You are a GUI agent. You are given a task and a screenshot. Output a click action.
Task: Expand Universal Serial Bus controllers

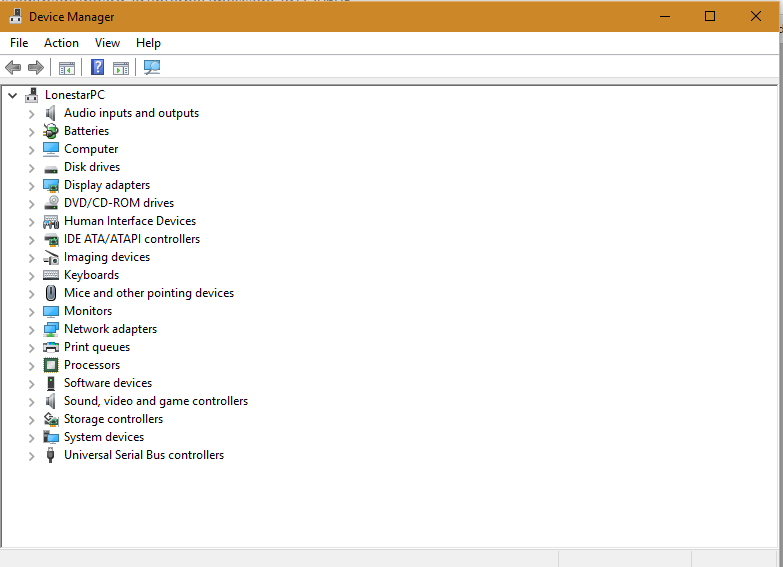(x=31, y=456)
